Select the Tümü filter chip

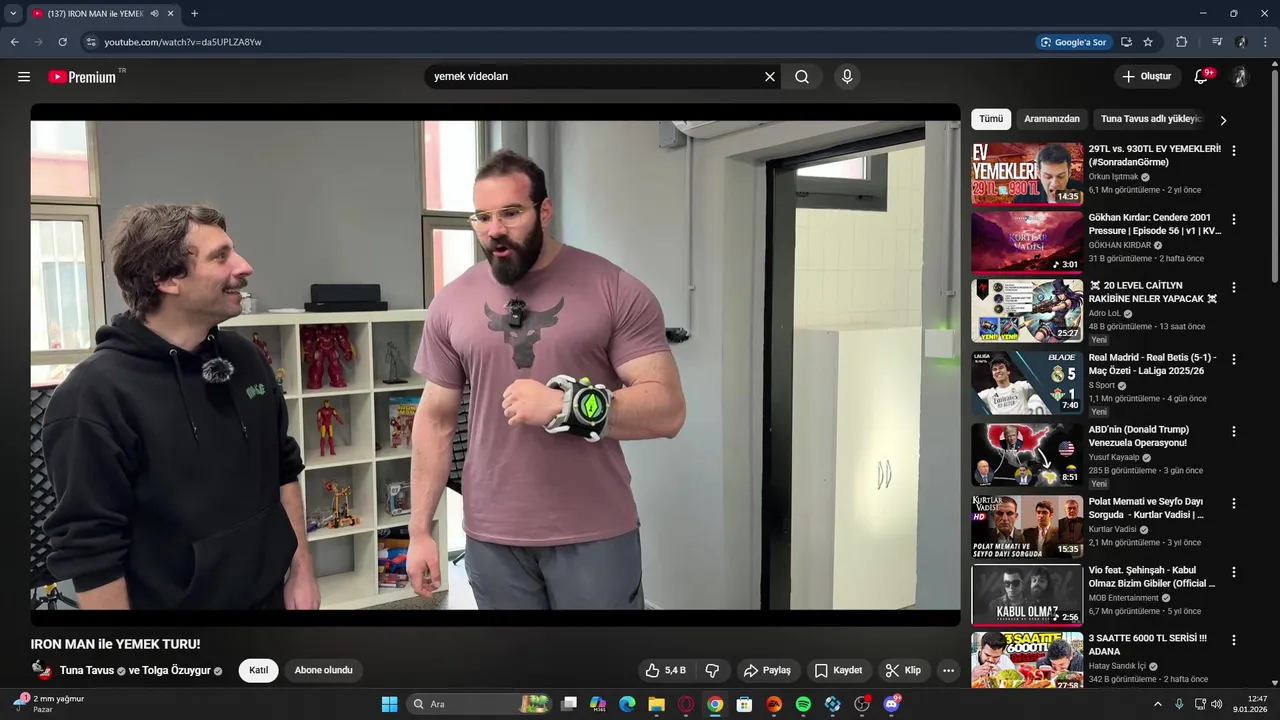[x=991, y=119]
